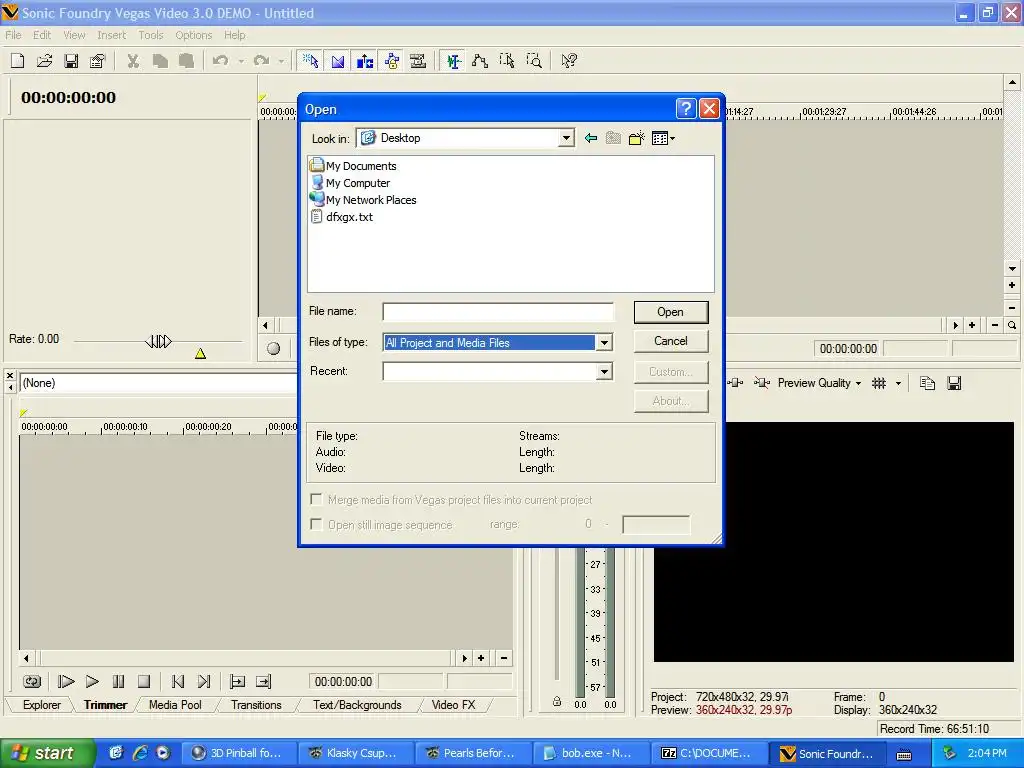Open the Undo history dropdown arrow
This screenshot has width=1024, height=768.
click(x=241, y=61)
